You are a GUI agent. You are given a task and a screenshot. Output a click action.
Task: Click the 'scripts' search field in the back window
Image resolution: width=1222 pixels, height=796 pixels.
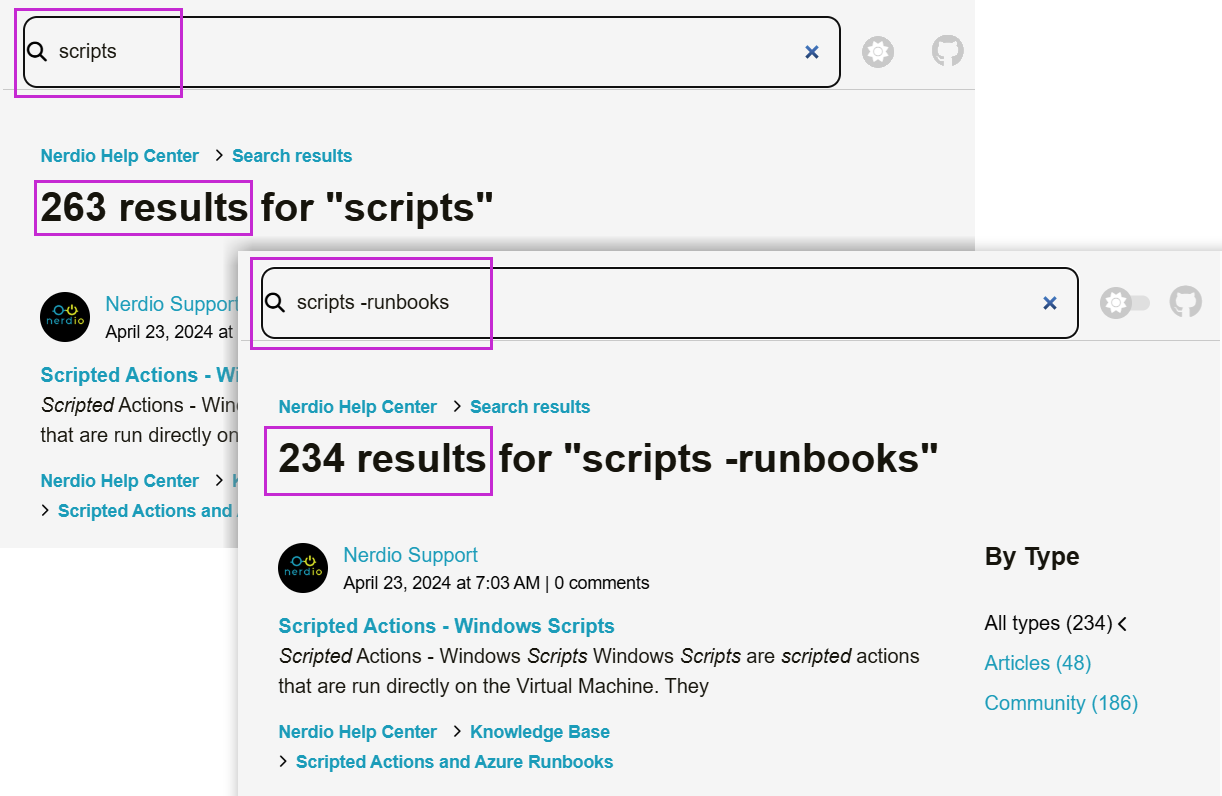tap(432, 52)
